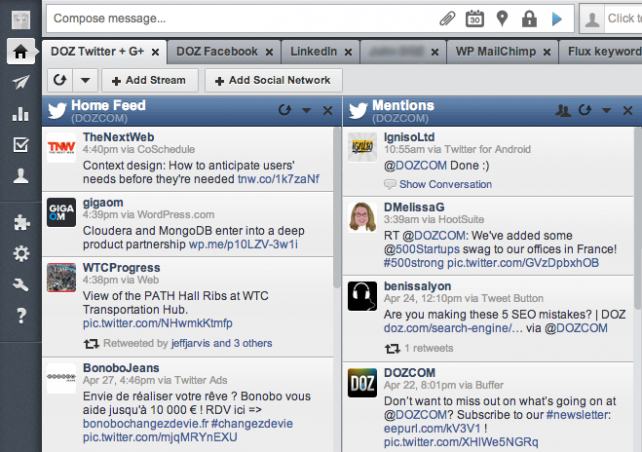The image size is (642, 452).
Task: Close the DOZ Twitter + G+ tab
Action: pos(155,52)
